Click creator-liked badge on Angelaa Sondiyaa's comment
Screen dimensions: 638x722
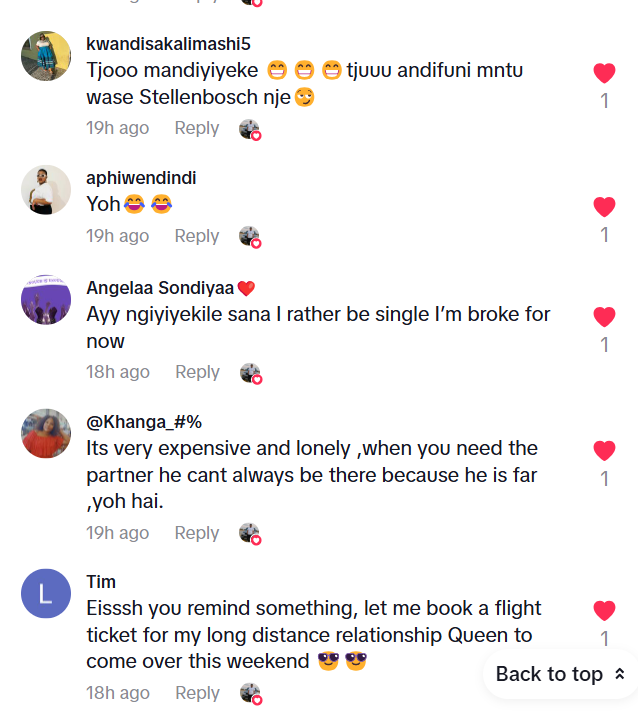coord(250,373)
